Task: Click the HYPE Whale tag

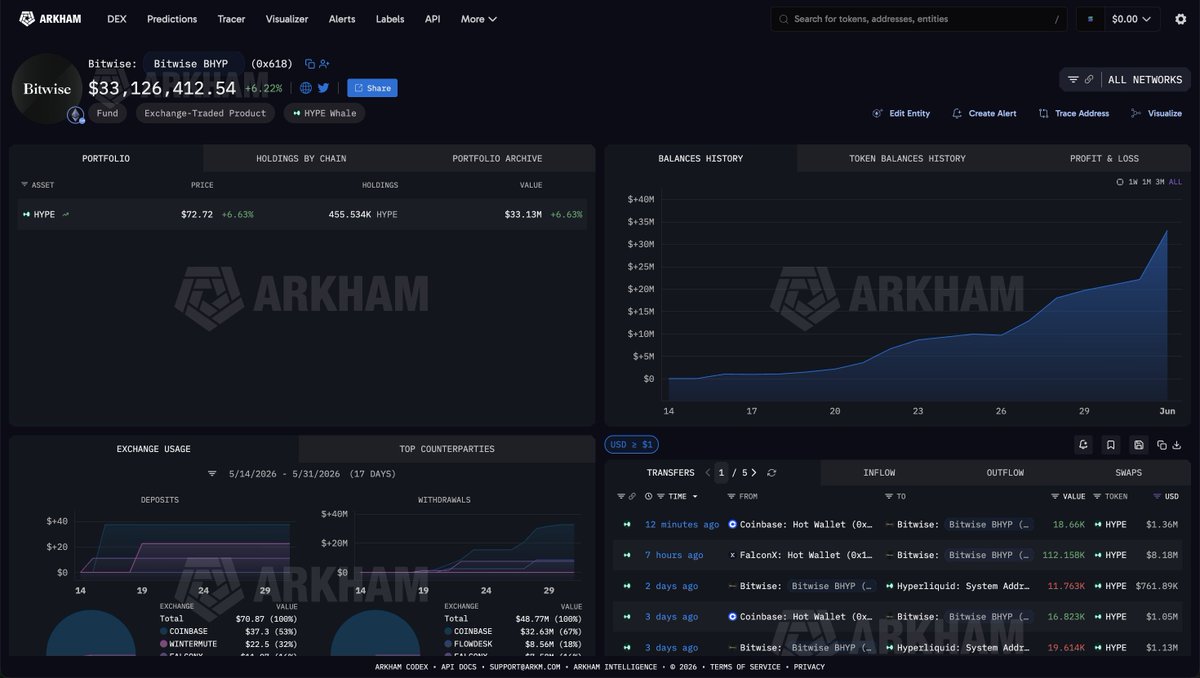Action: 324,113
